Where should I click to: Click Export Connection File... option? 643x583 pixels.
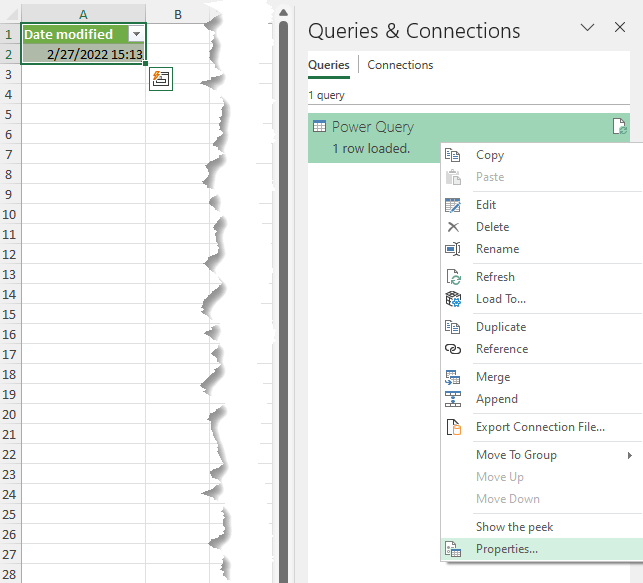(x=539, y=427)
